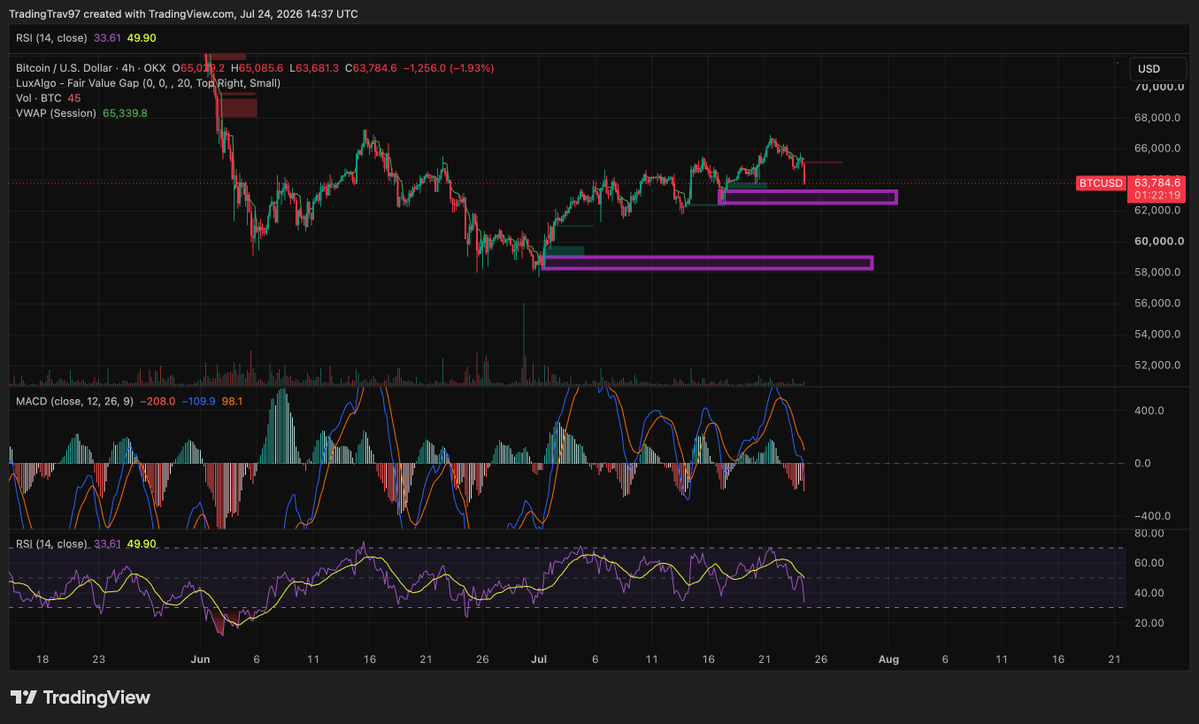This screenshot has width=1199, height=724.
Task: Click the Aug label on the time axis
Action: tap(889, 659)
